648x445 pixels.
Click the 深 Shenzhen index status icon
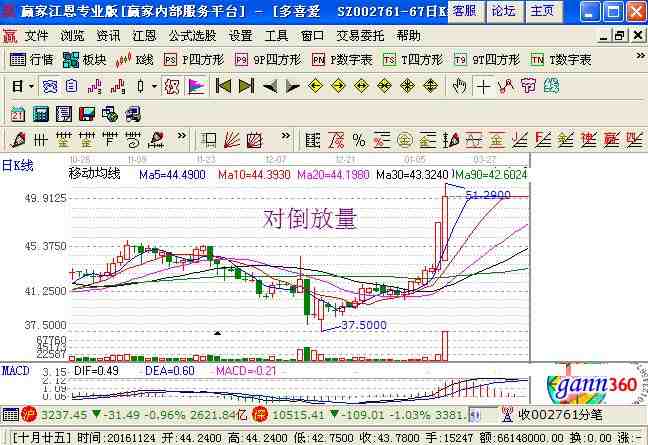pos(260,414)
